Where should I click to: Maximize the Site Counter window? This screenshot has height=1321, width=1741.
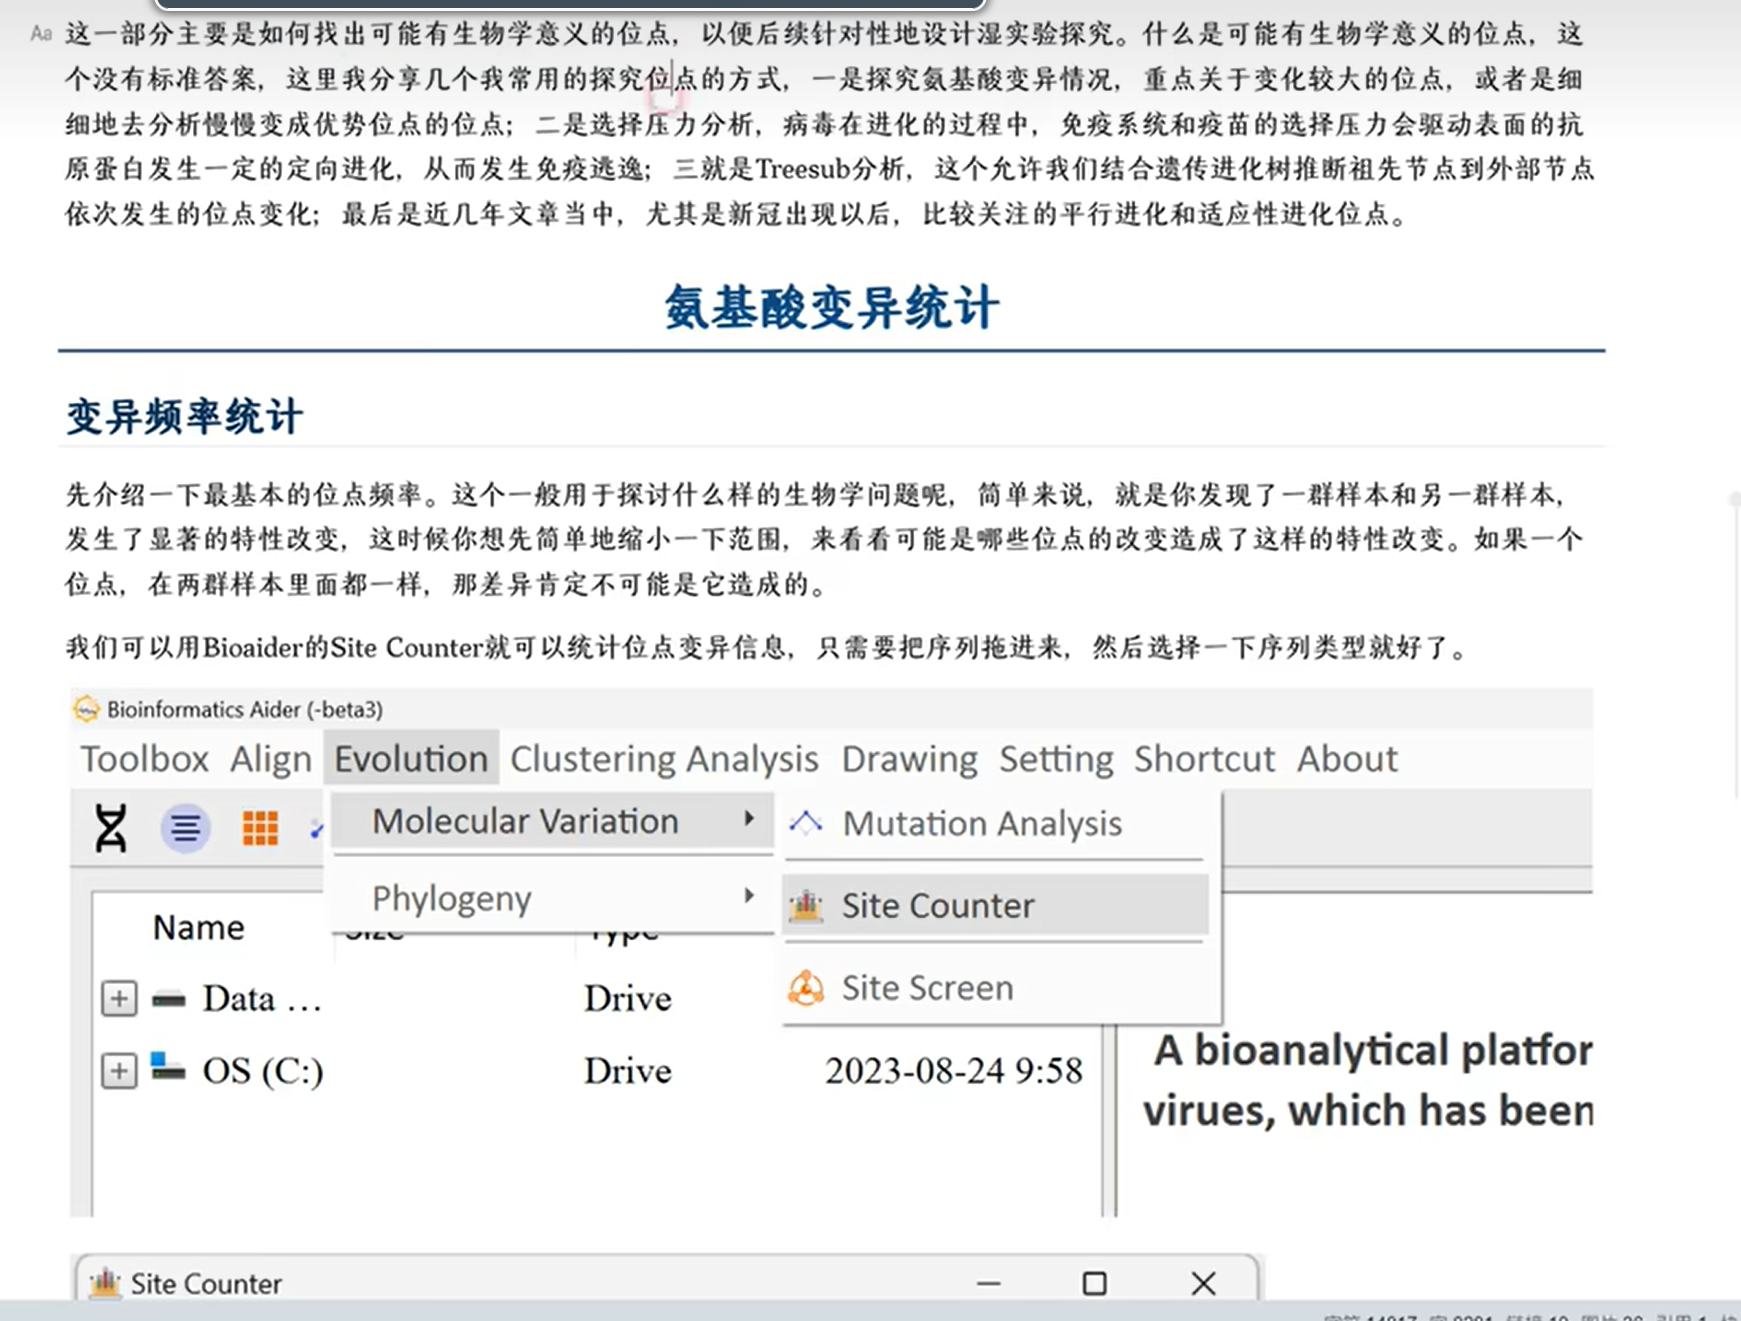(x=1094, y=1283)
